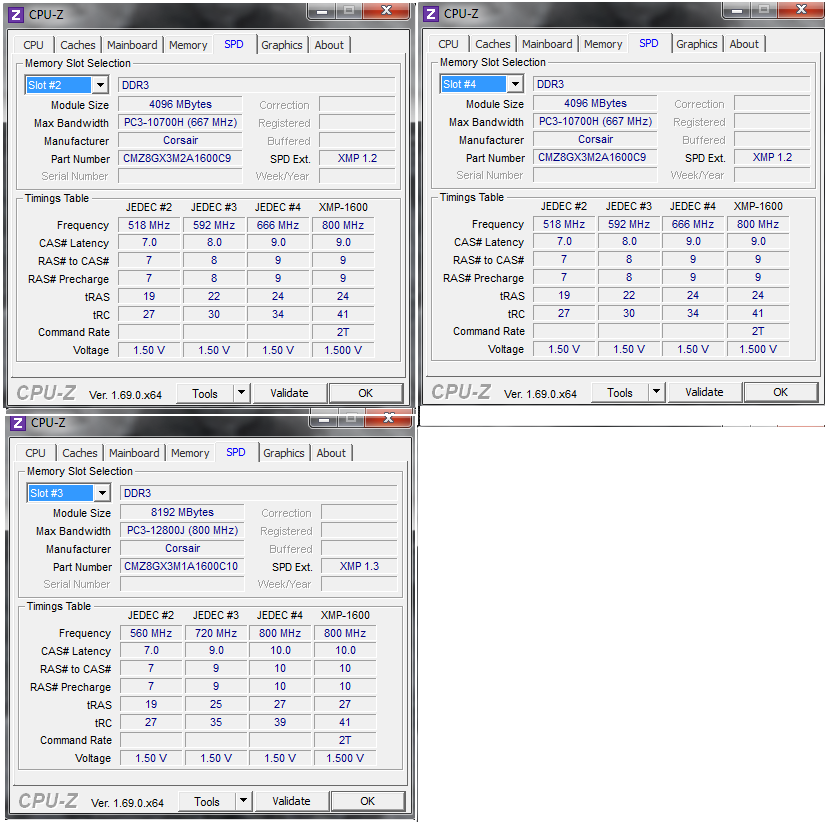Open Tools dropdown arrow in Slot #3 window

(x=244, y=801)
